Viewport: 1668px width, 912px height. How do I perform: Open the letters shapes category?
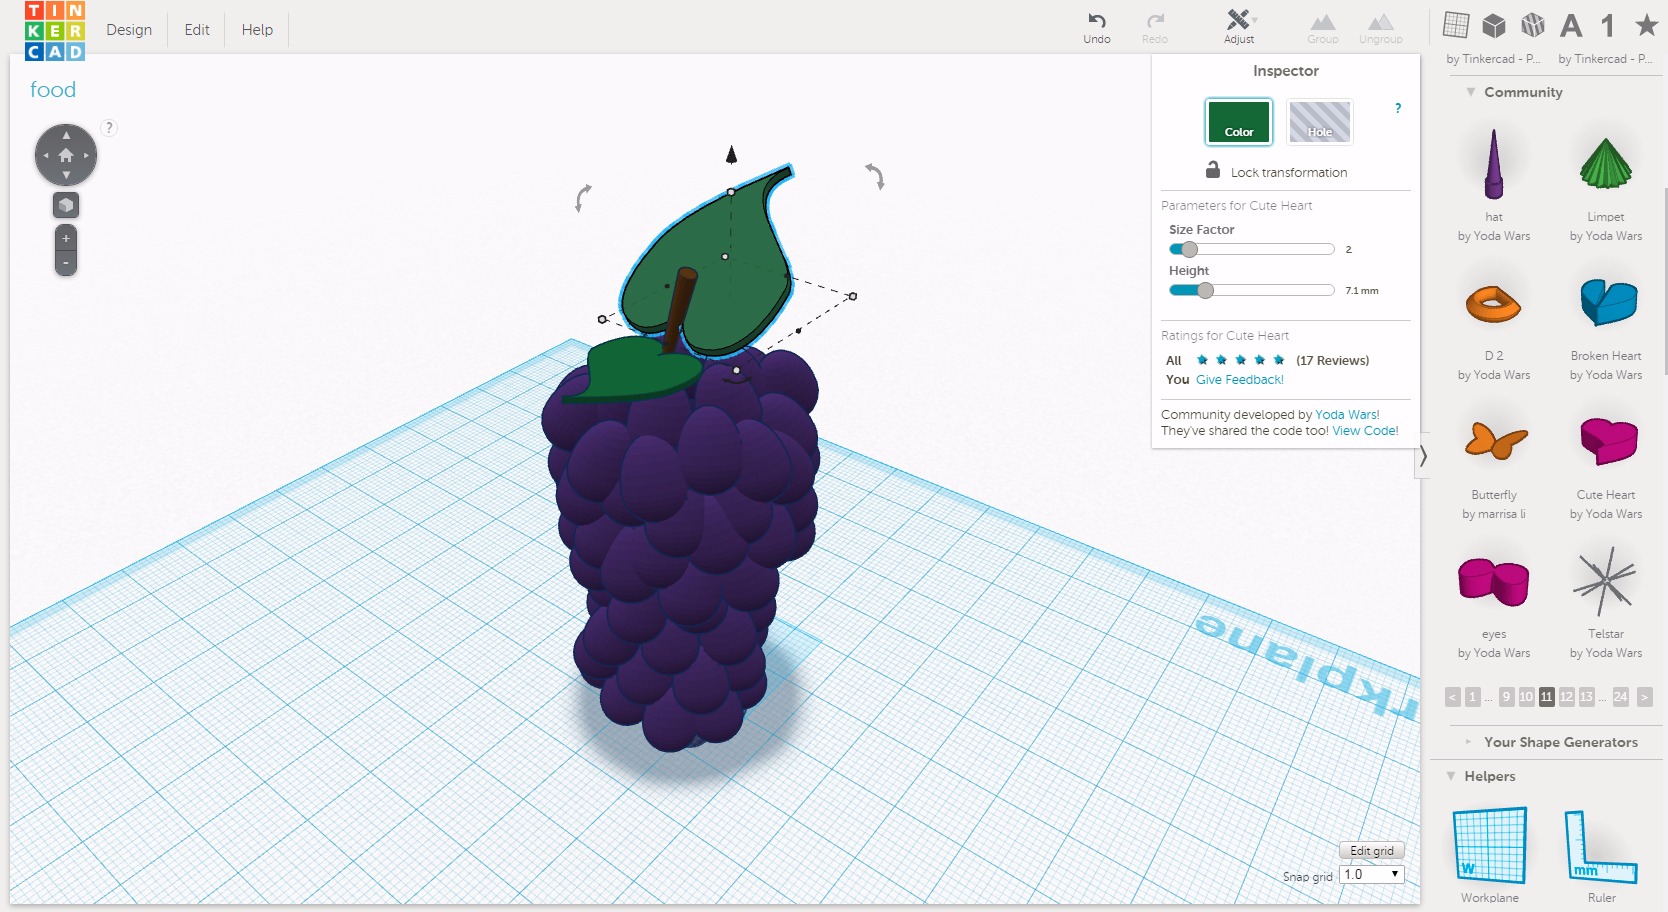[1571, 25]
